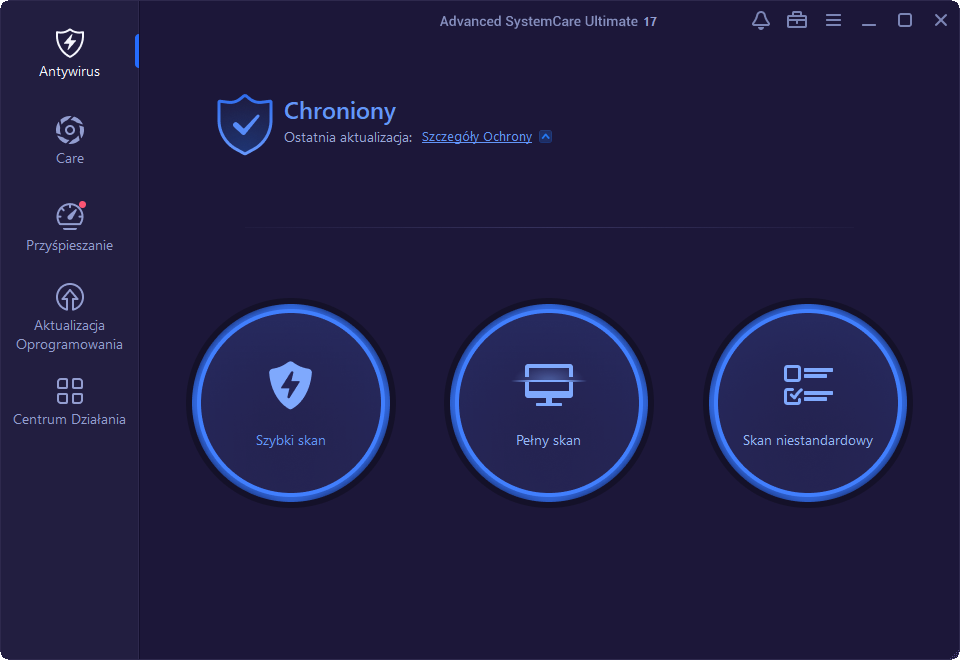The height and width of the screenshot is (660, 960).
Task: Click the Chroniony shield status icon
Action: pos(245,124)
